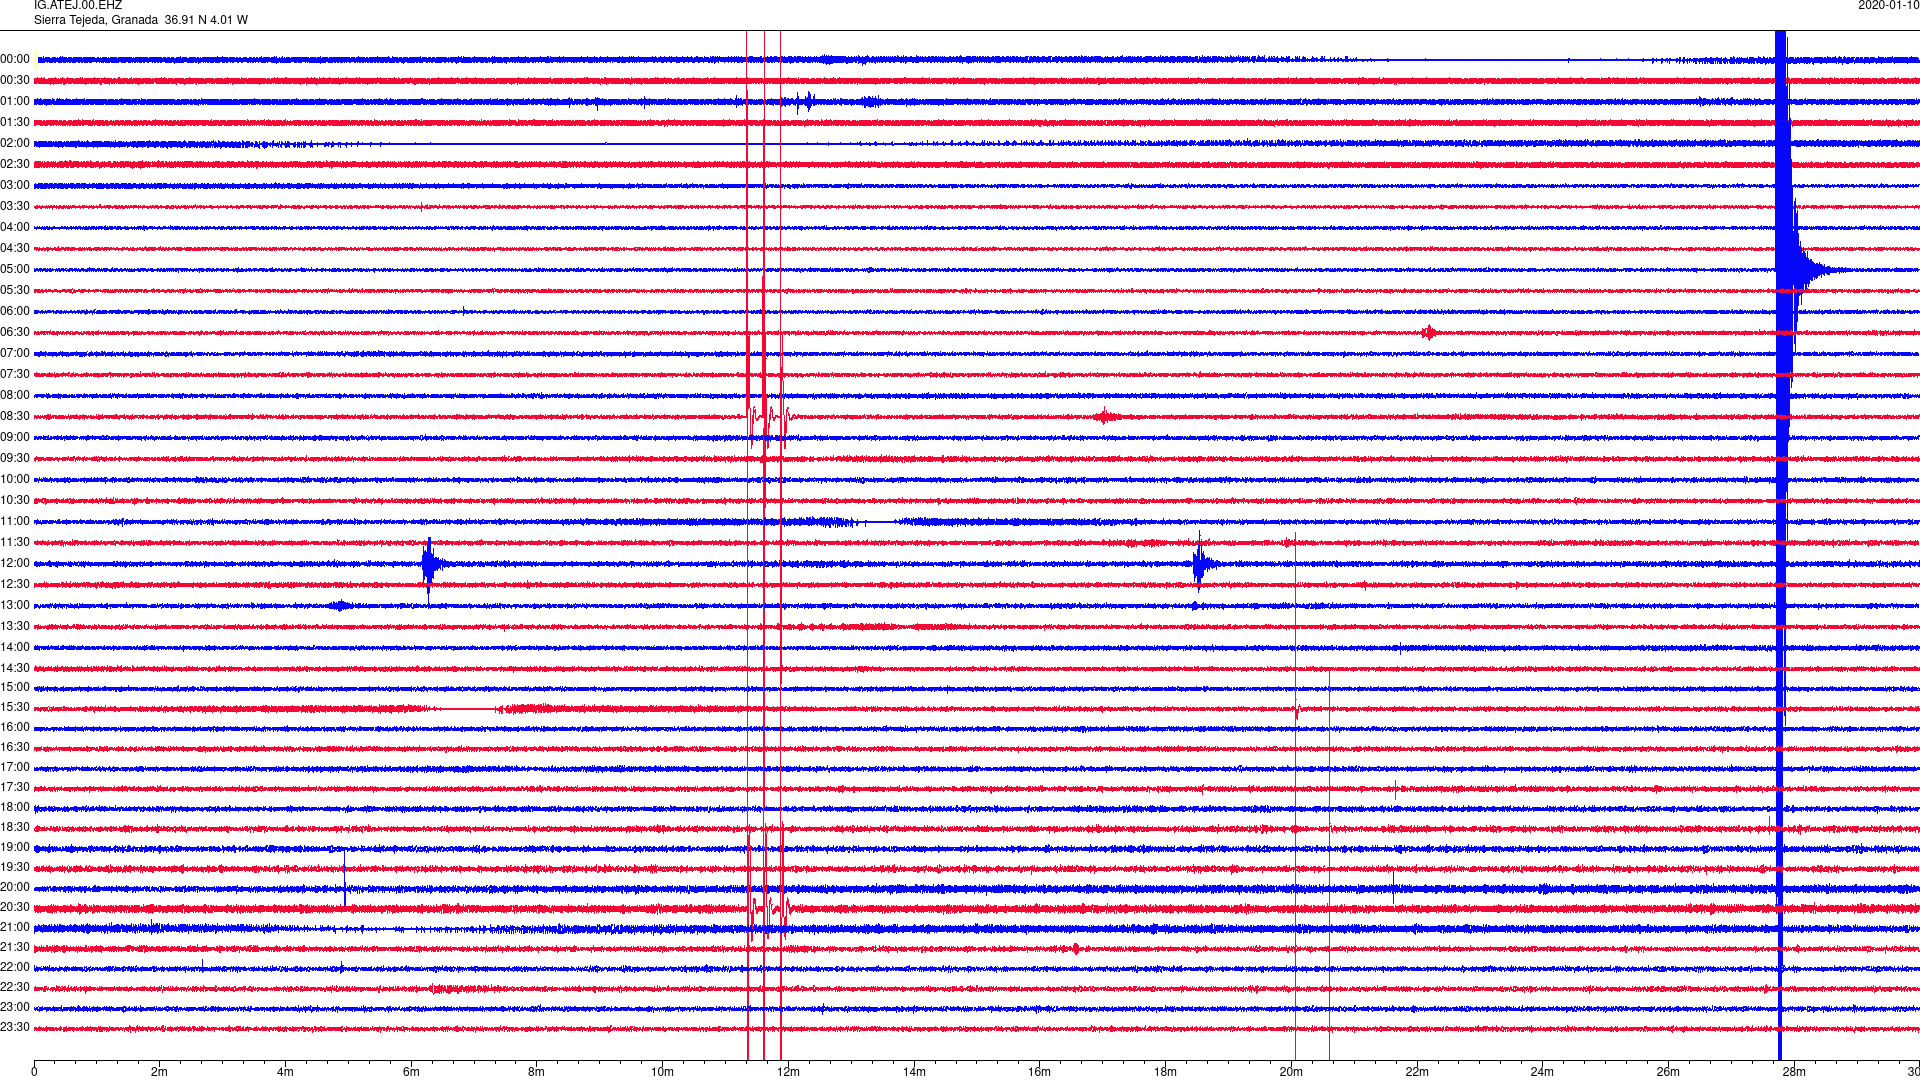Viewport: 1920px width, 1080px height.
Task: Click the blue spike at 5m on 19:00 trace
Action: 345,877
